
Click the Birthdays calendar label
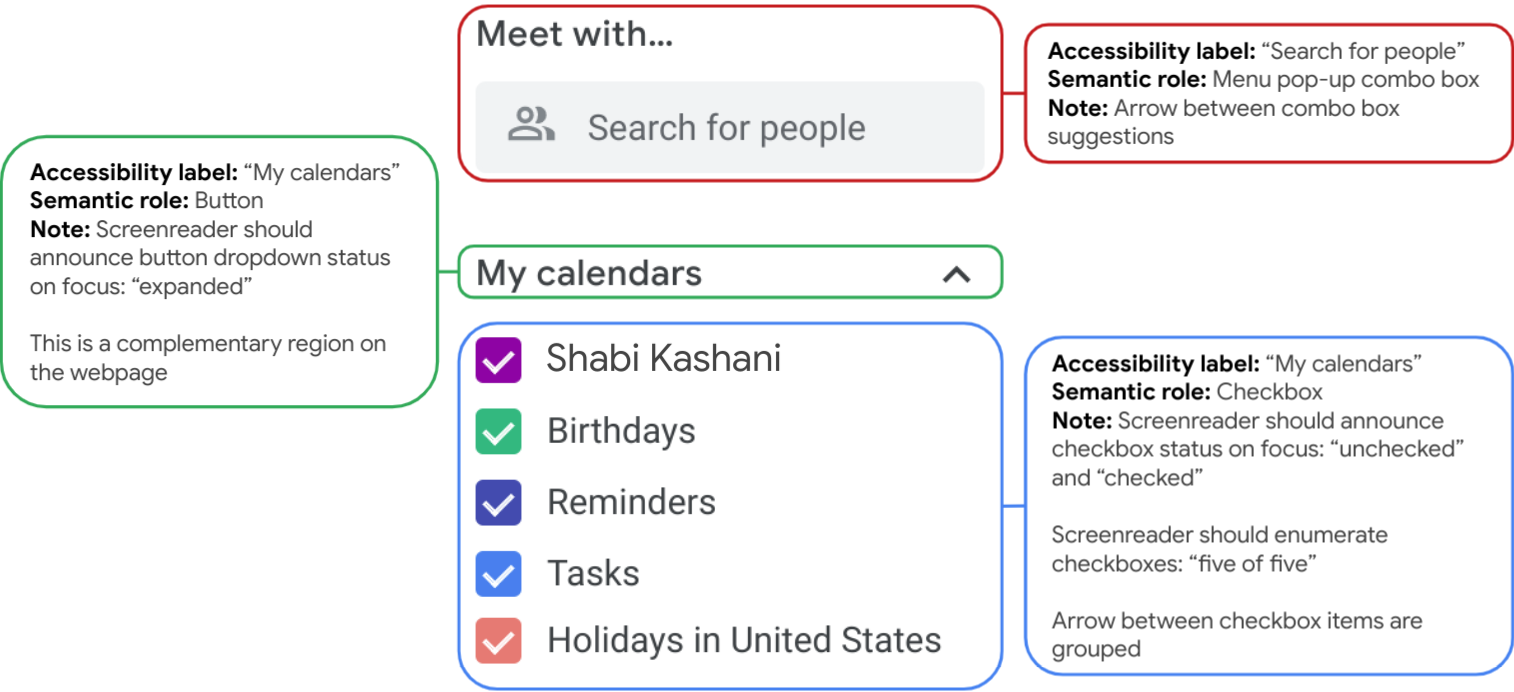click(x=621, y=431)
